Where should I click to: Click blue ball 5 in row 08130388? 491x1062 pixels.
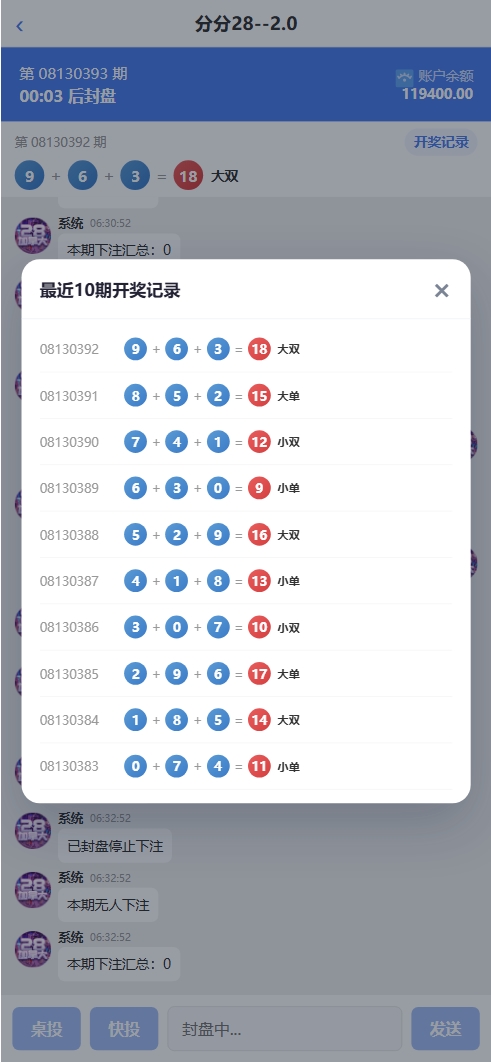click(x=135, y=535)
